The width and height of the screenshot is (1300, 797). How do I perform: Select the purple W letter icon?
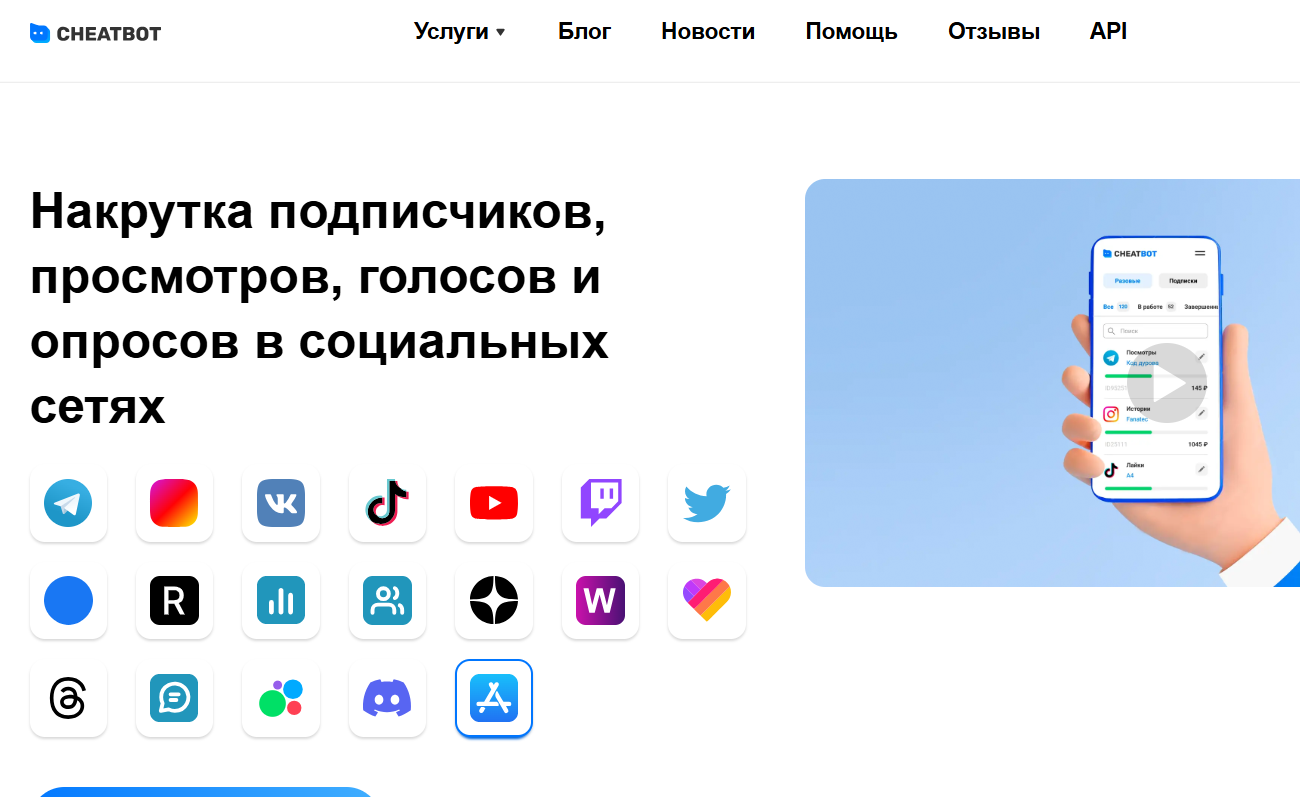(600, 601)
